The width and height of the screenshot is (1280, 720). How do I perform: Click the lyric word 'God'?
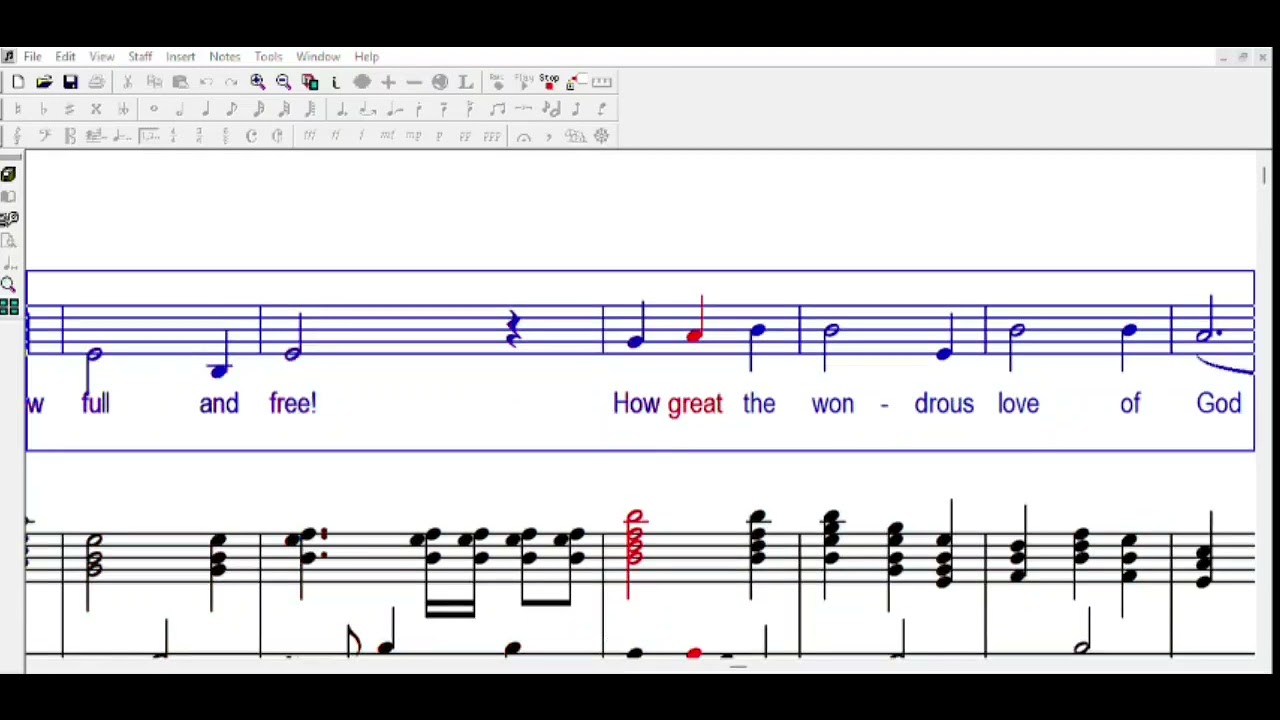(1218, 404)
